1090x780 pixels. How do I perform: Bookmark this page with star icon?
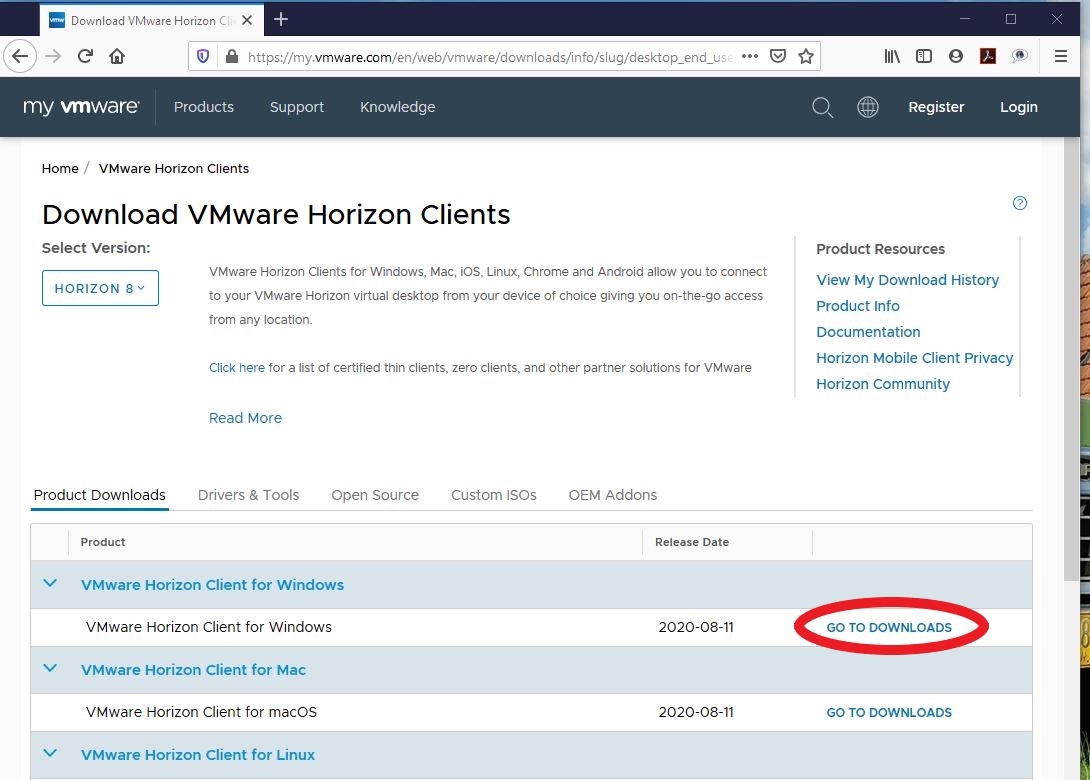coord(806,56)
